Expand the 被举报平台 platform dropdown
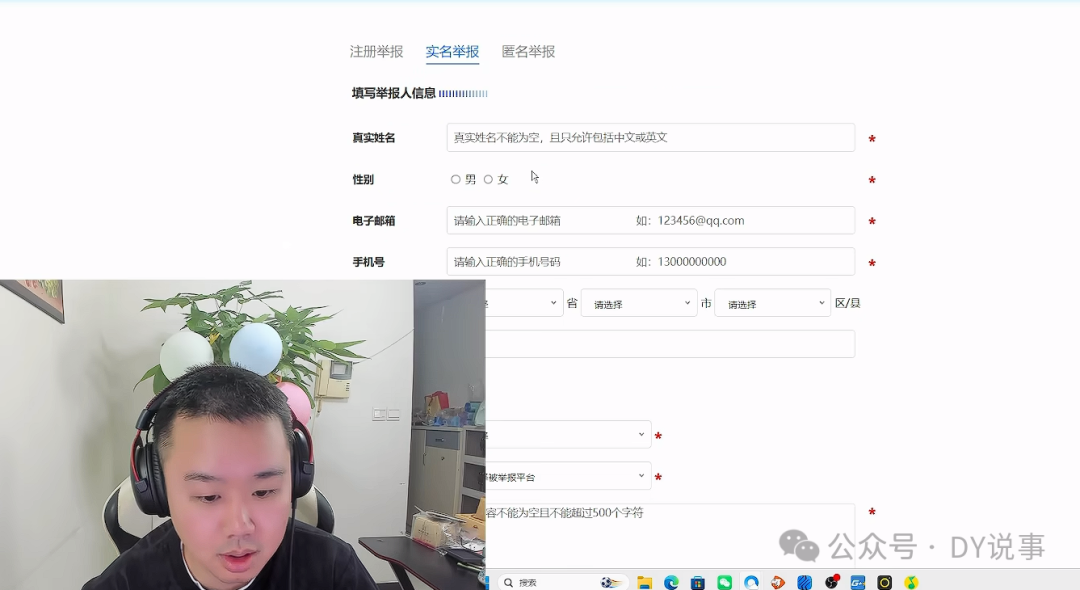 coord(568,476)
